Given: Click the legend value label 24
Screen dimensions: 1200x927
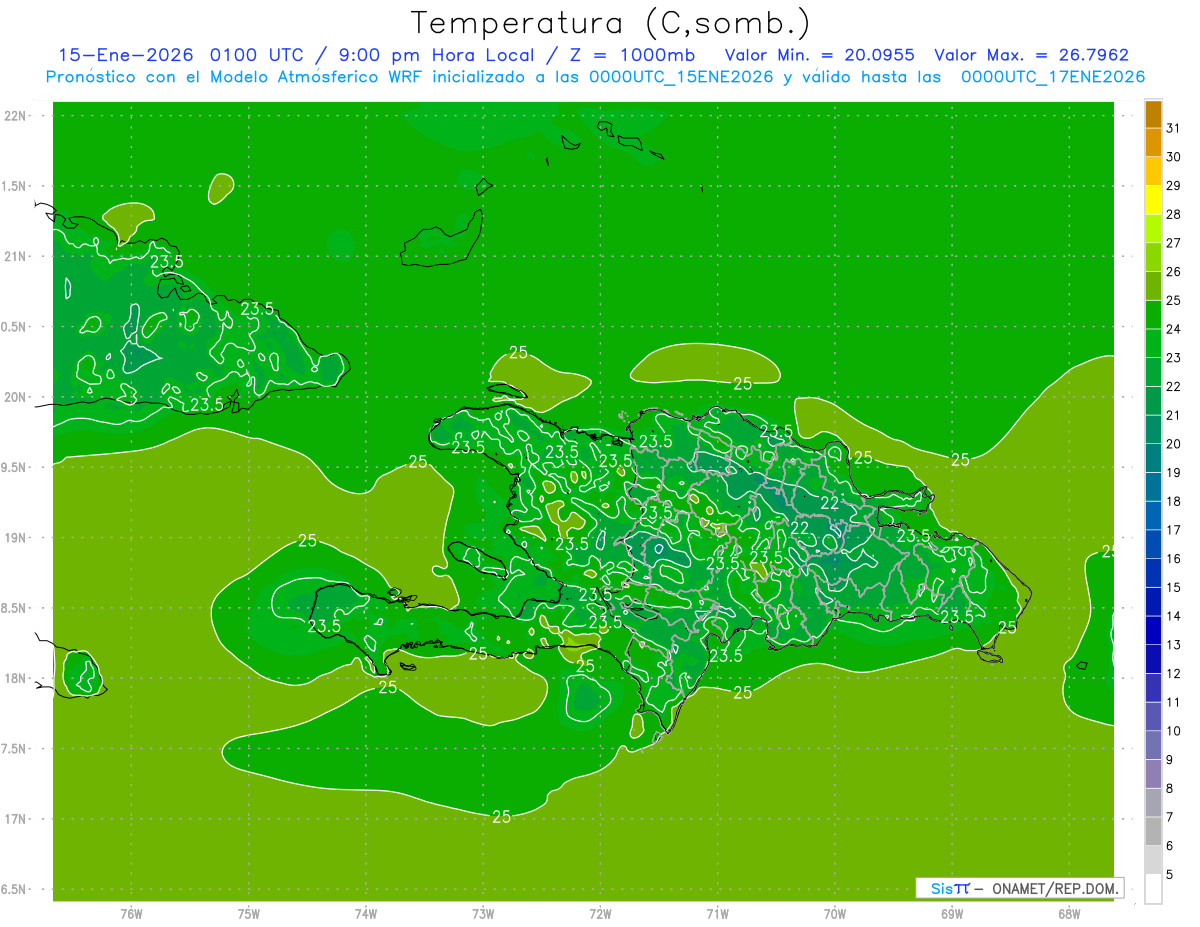Looking at the screenshot, I should pos(1174,329).
